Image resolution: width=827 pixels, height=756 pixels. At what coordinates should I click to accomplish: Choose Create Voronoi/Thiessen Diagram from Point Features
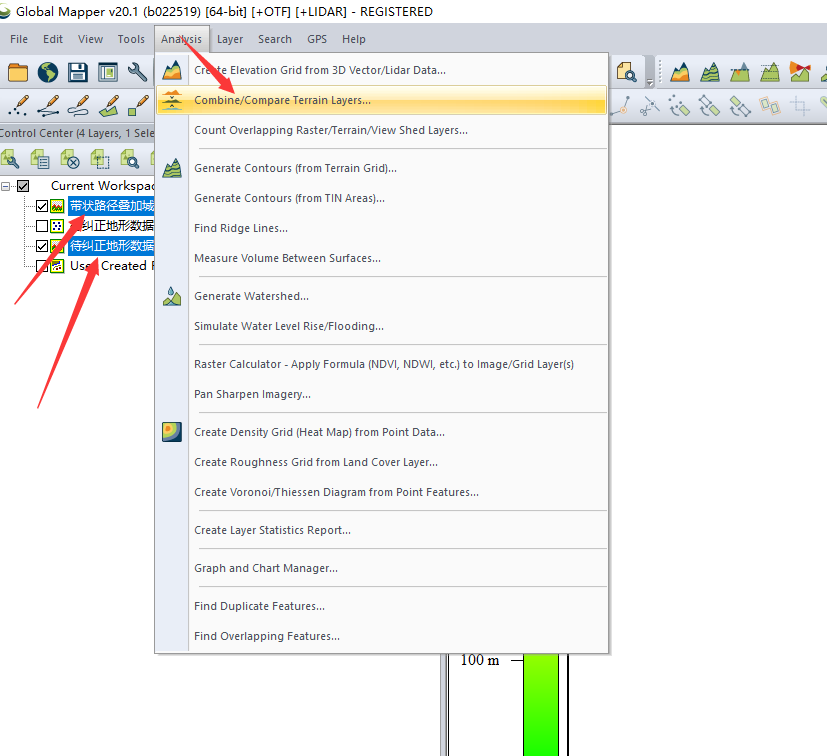coord(381,492)
